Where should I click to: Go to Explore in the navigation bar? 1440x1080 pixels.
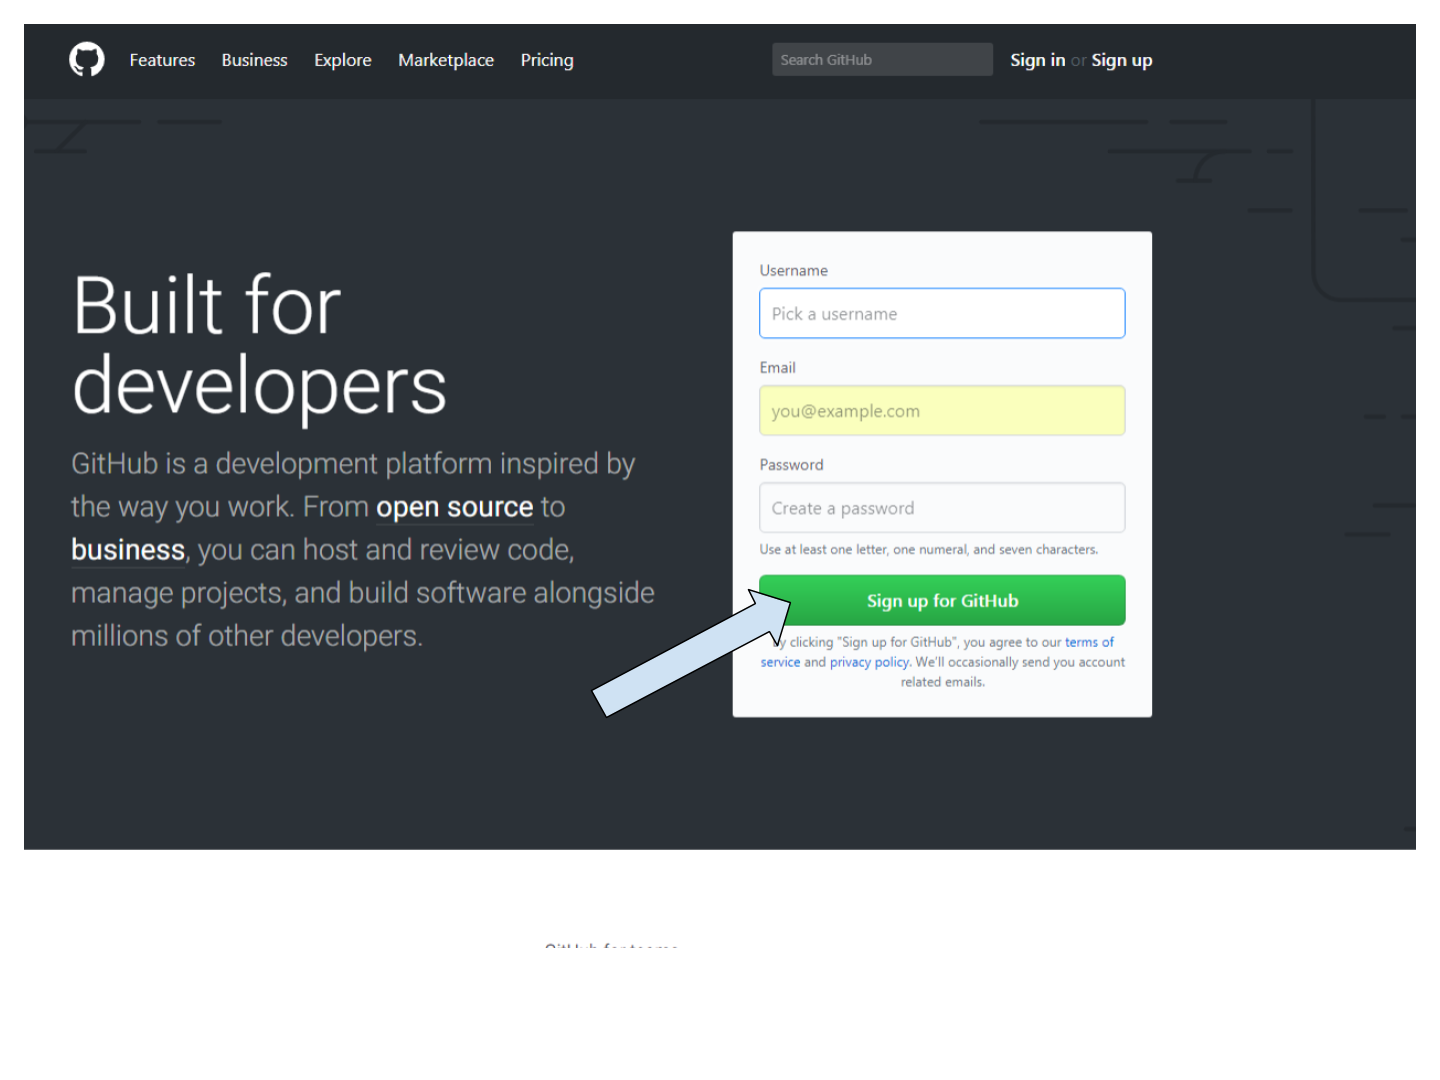coord(342,60)
